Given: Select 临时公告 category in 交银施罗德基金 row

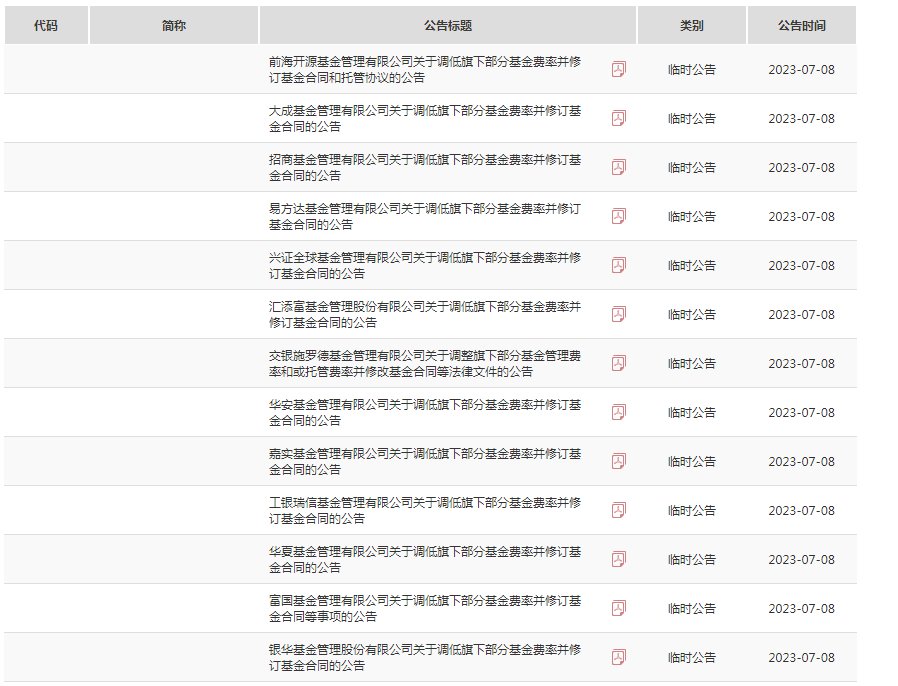Looking at the screenshot, I should 692,363.
